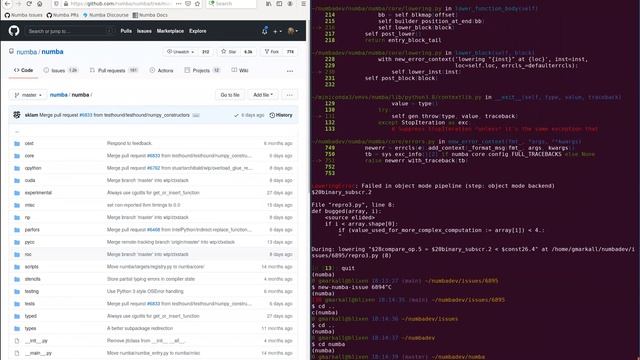Open the Numba PRs bookmark
Image resolution: width=640 pixels, height=360 pixels.
tap(62, 15)
